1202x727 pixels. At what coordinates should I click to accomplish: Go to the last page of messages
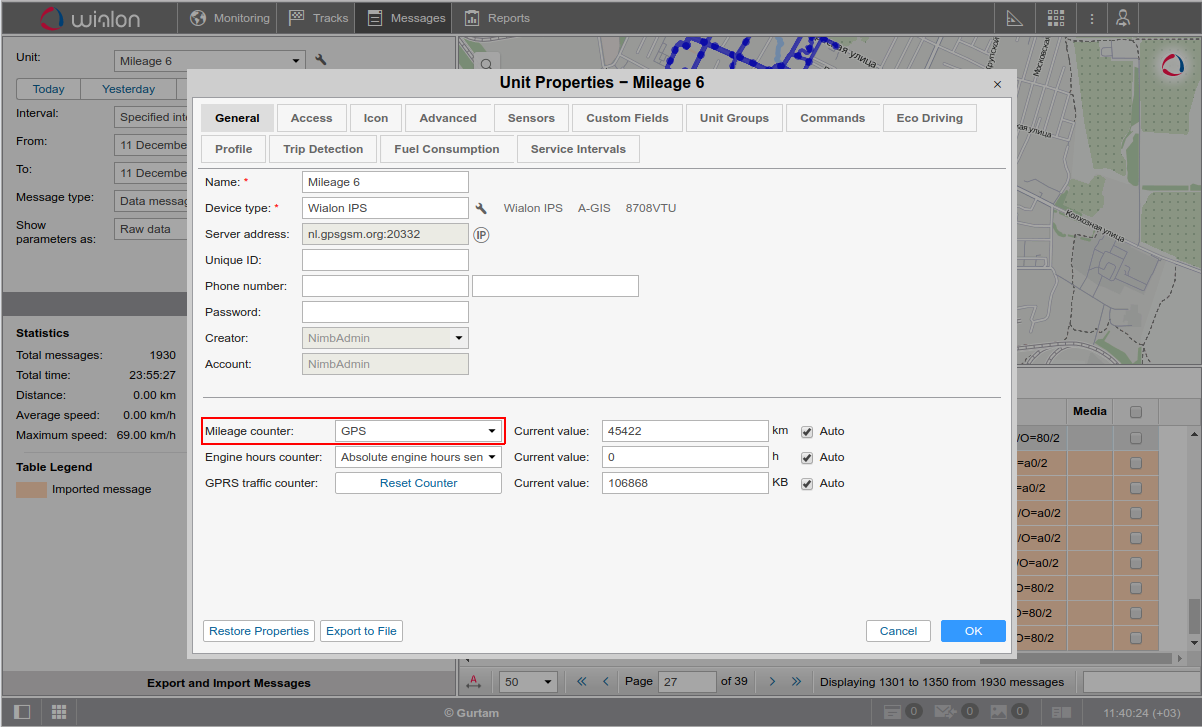pyautogui.click(x=797, y=682)
